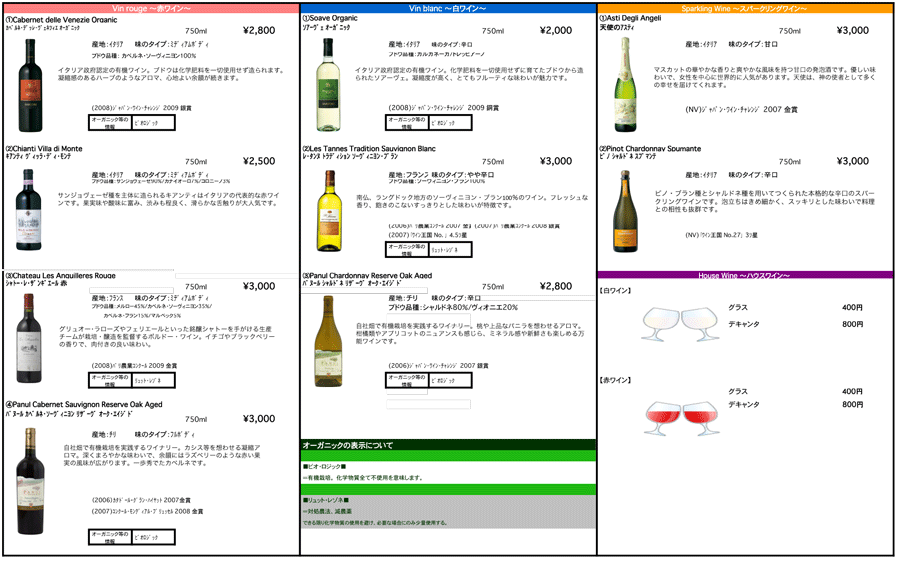
Task: Click the title 'Chianti Villa di Monte'
Action: [x=48, y=149]
